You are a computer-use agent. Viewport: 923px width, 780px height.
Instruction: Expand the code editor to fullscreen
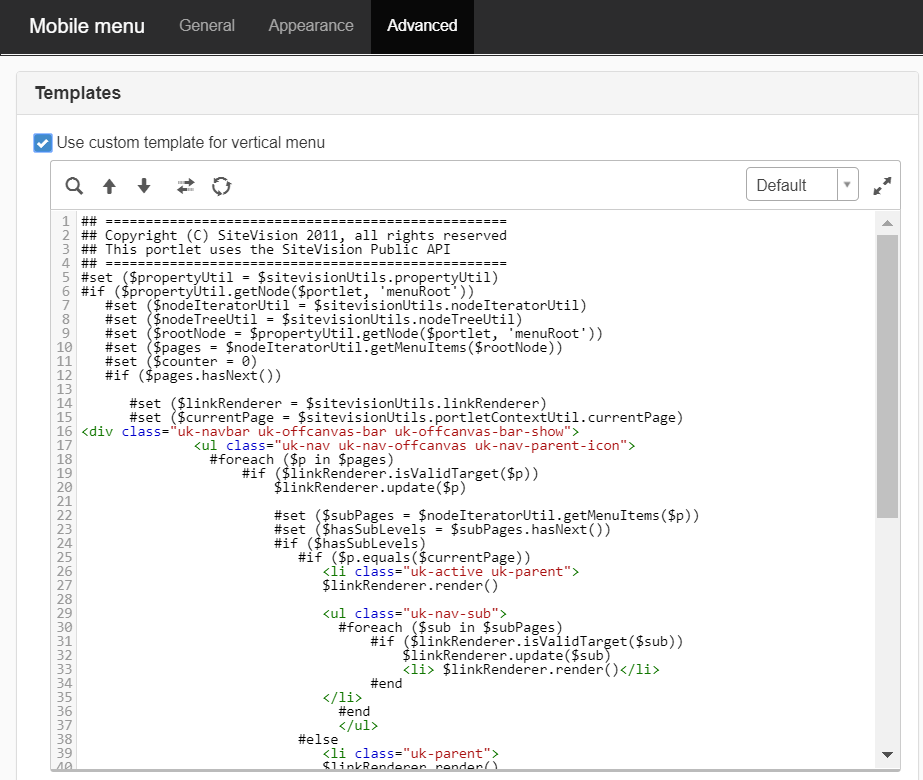click(x=881, y=186)
